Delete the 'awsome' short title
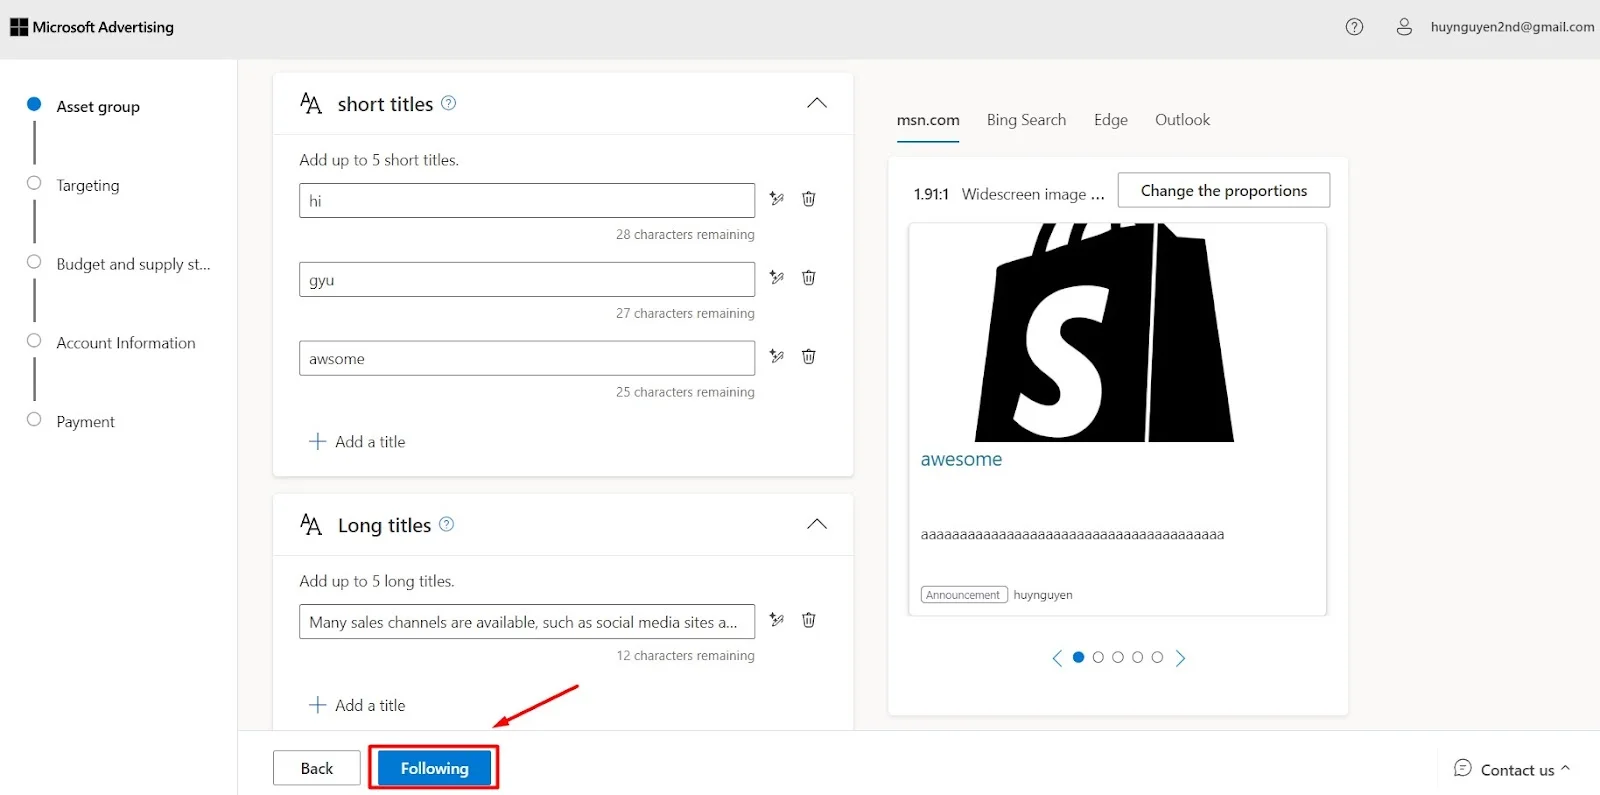 click(809, 357)
